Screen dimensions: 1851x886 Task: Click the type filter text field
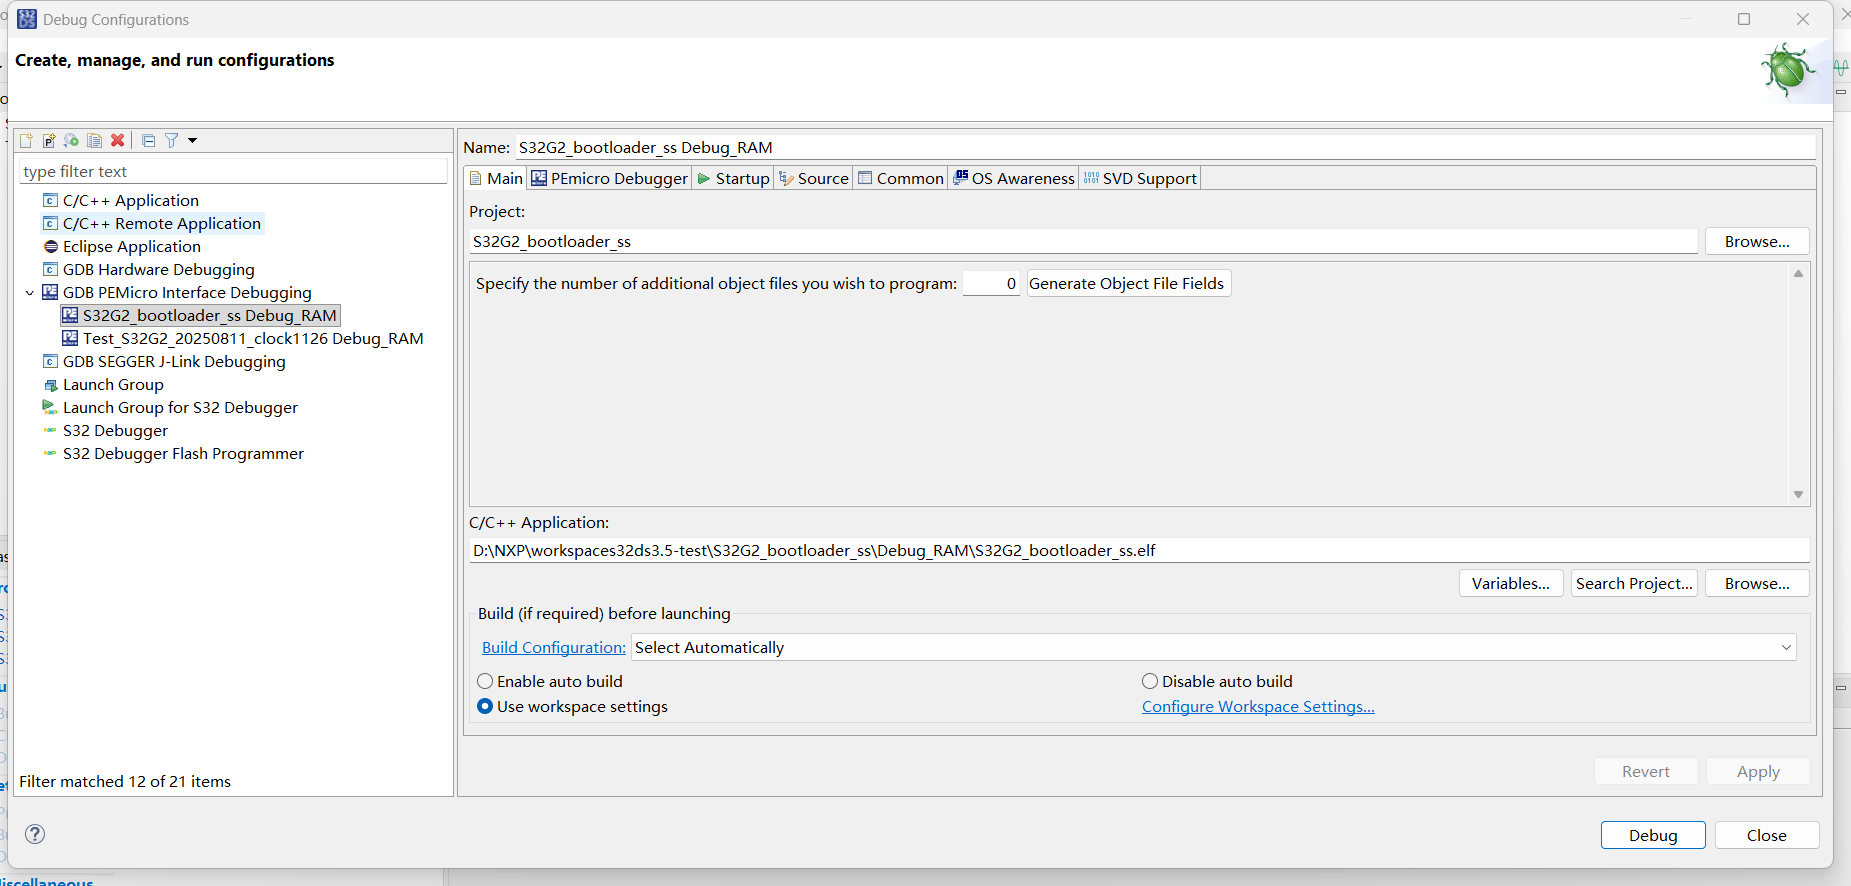click(233, 172)
